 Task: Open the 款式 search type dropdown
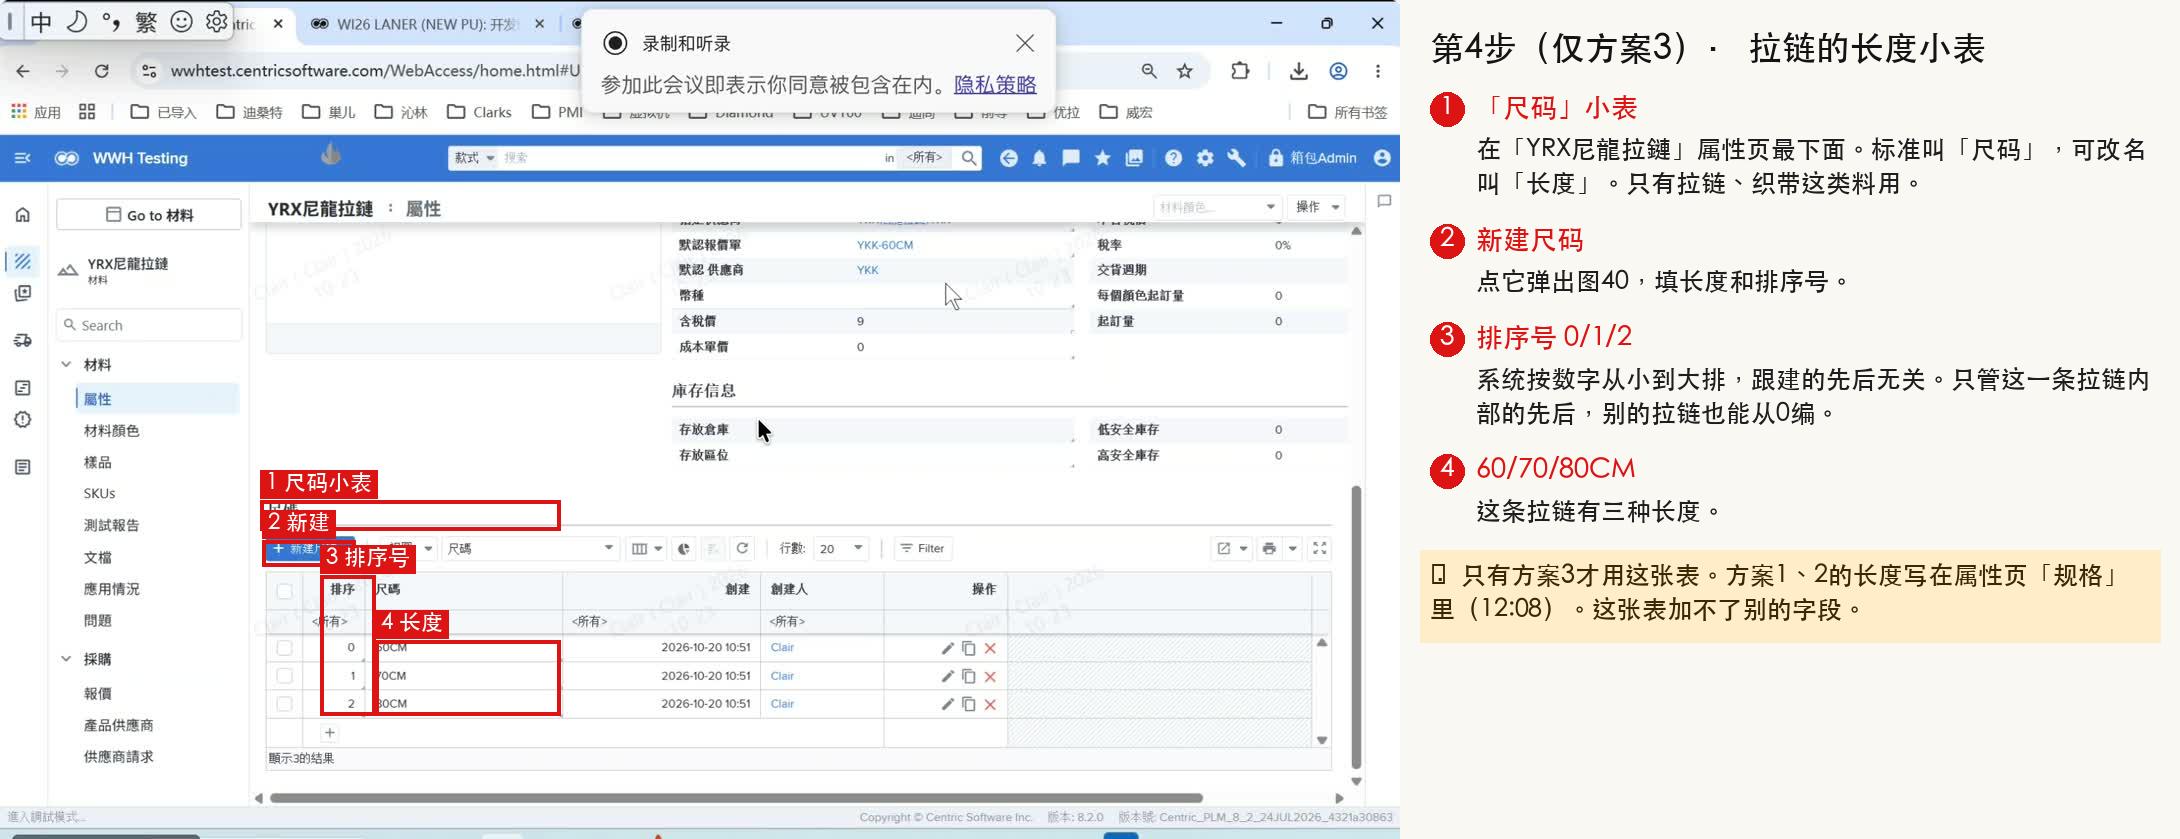click(474, 158)
